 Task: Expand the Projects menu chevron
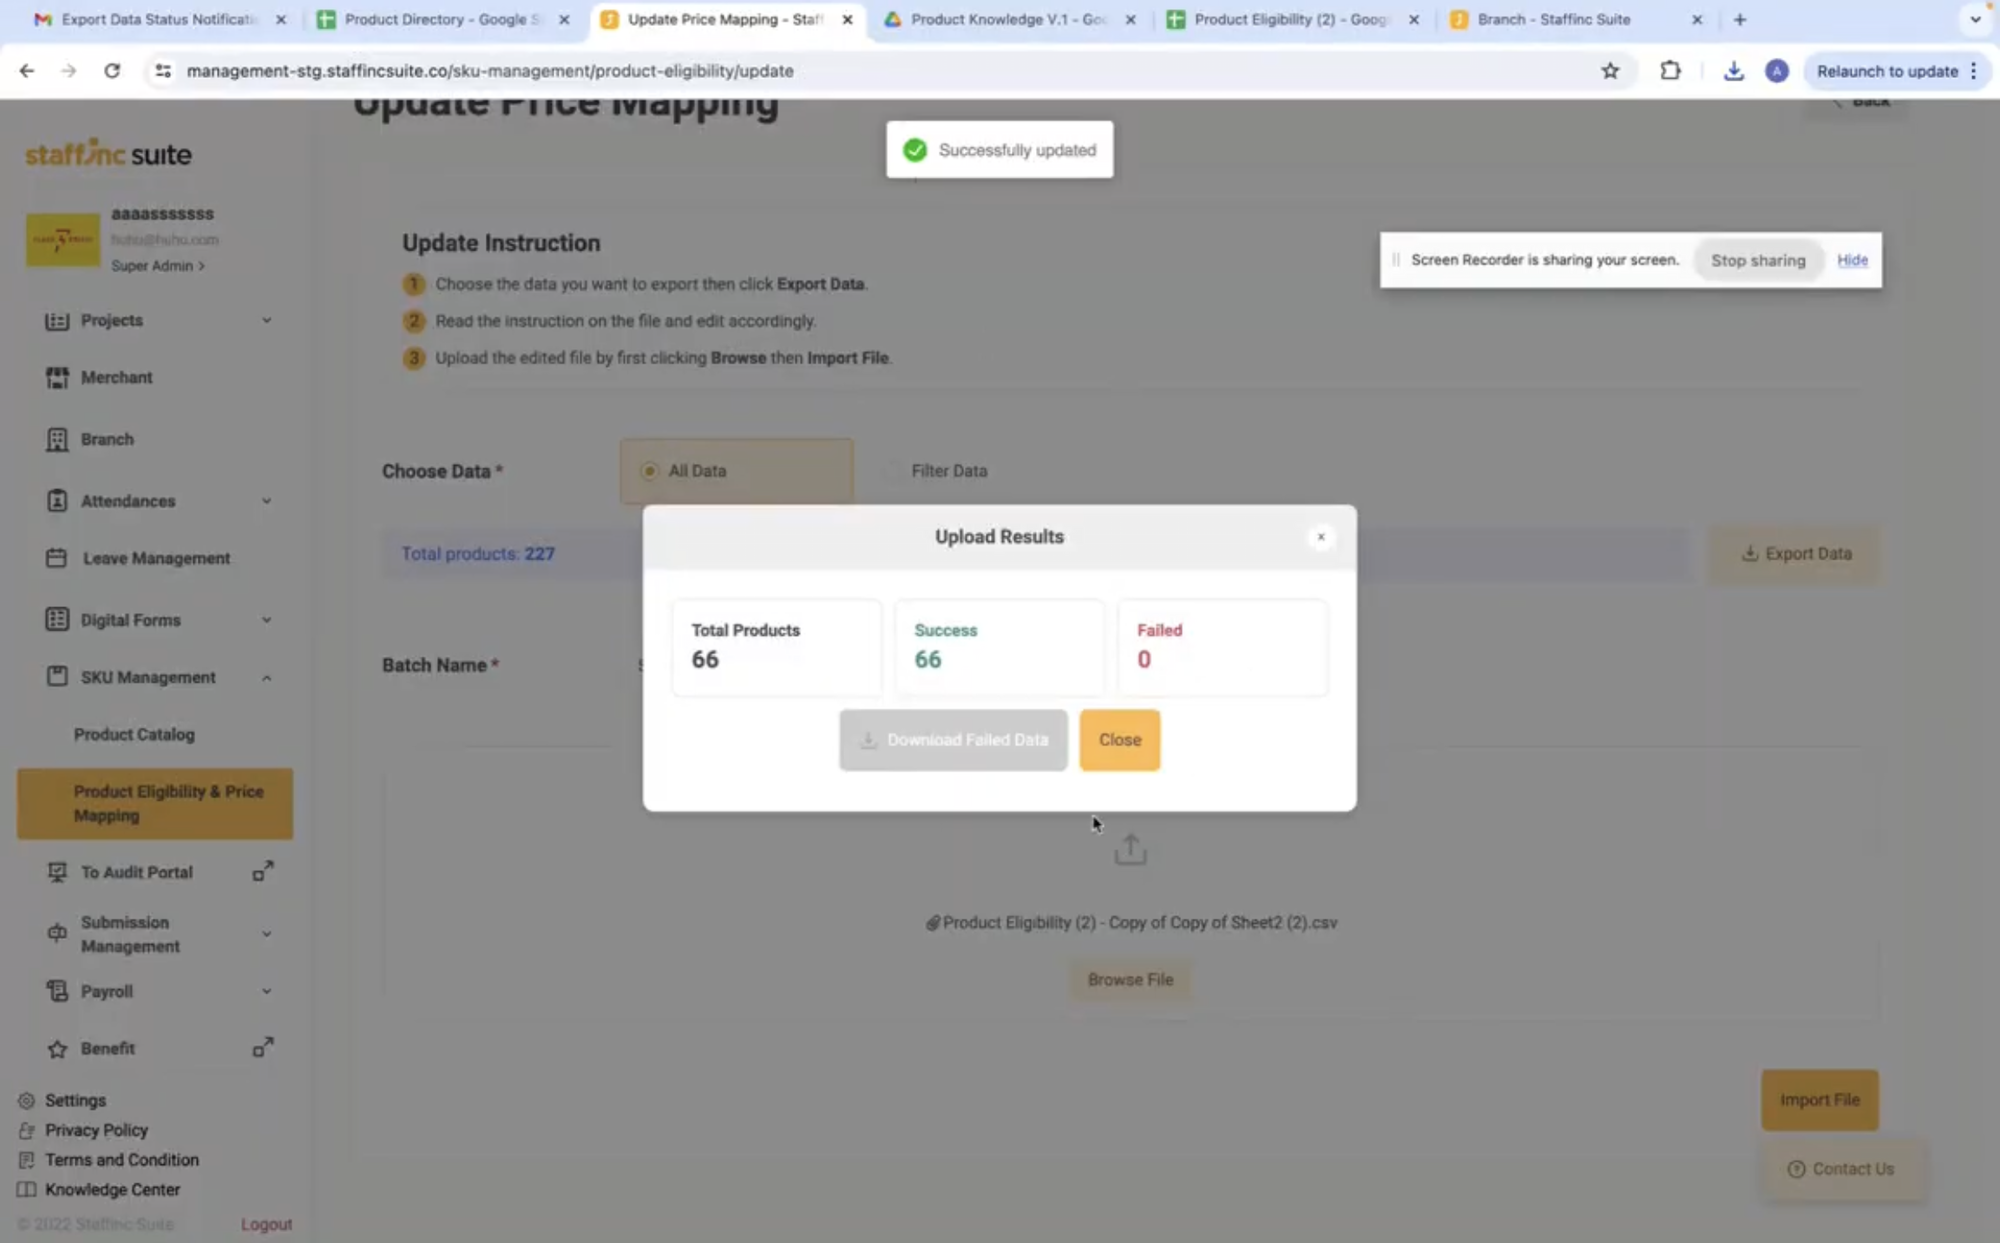266,320
